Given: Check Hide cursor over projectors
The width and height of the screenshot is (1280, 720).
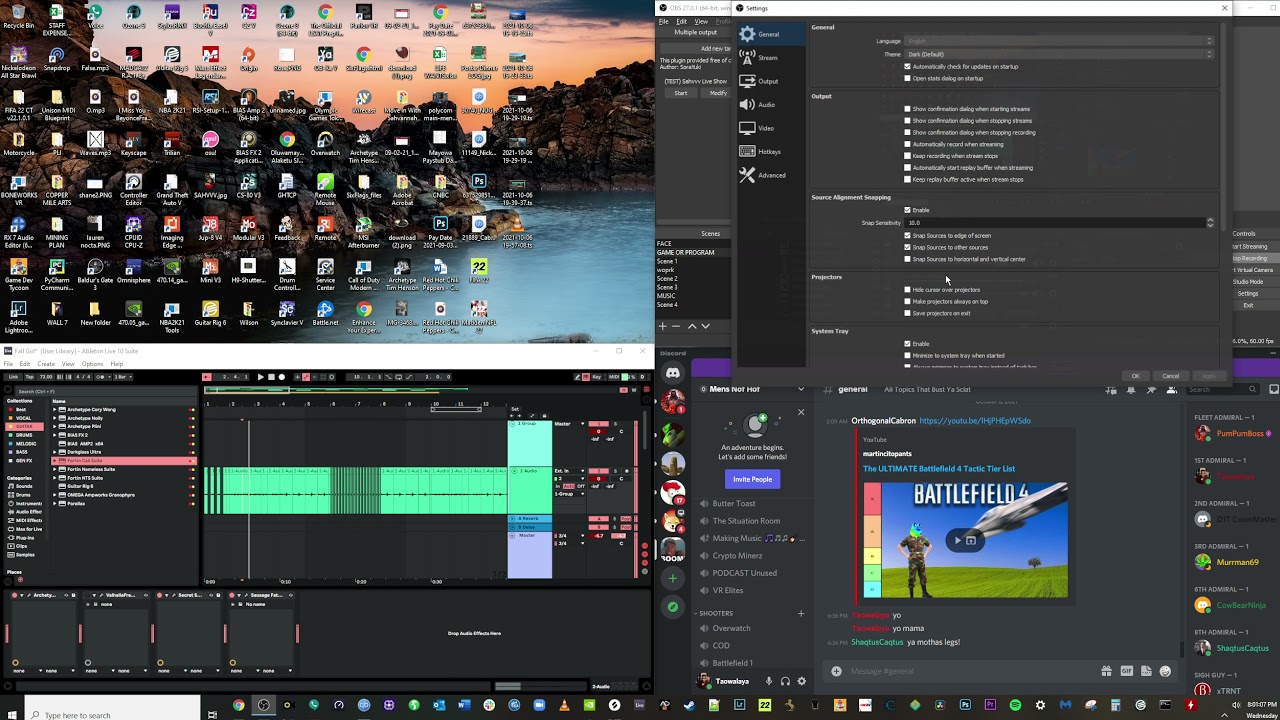Looking at the screenshot, I should point(908,290).
